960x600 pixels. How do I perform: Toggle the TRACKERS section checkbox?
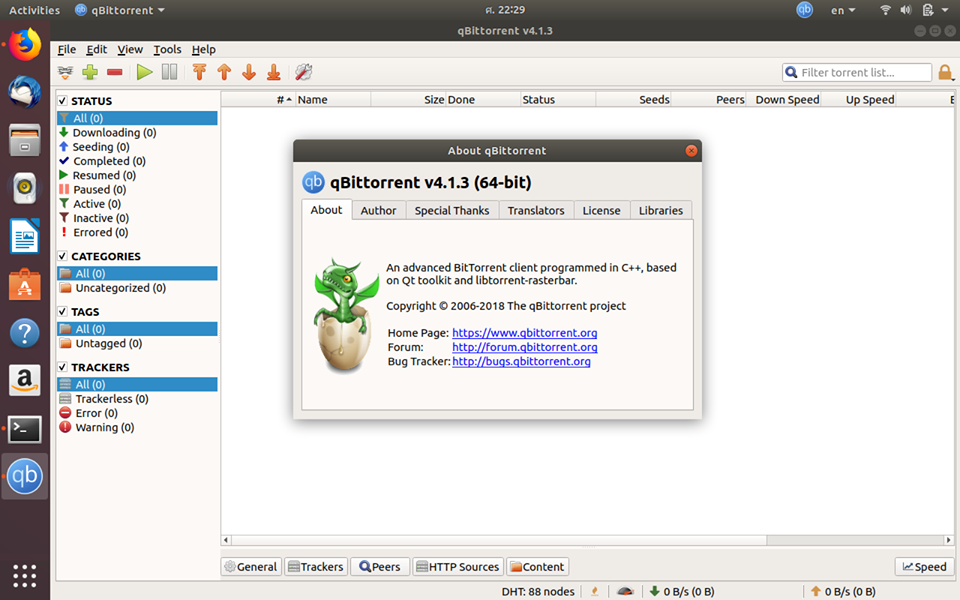coord(62,367)
